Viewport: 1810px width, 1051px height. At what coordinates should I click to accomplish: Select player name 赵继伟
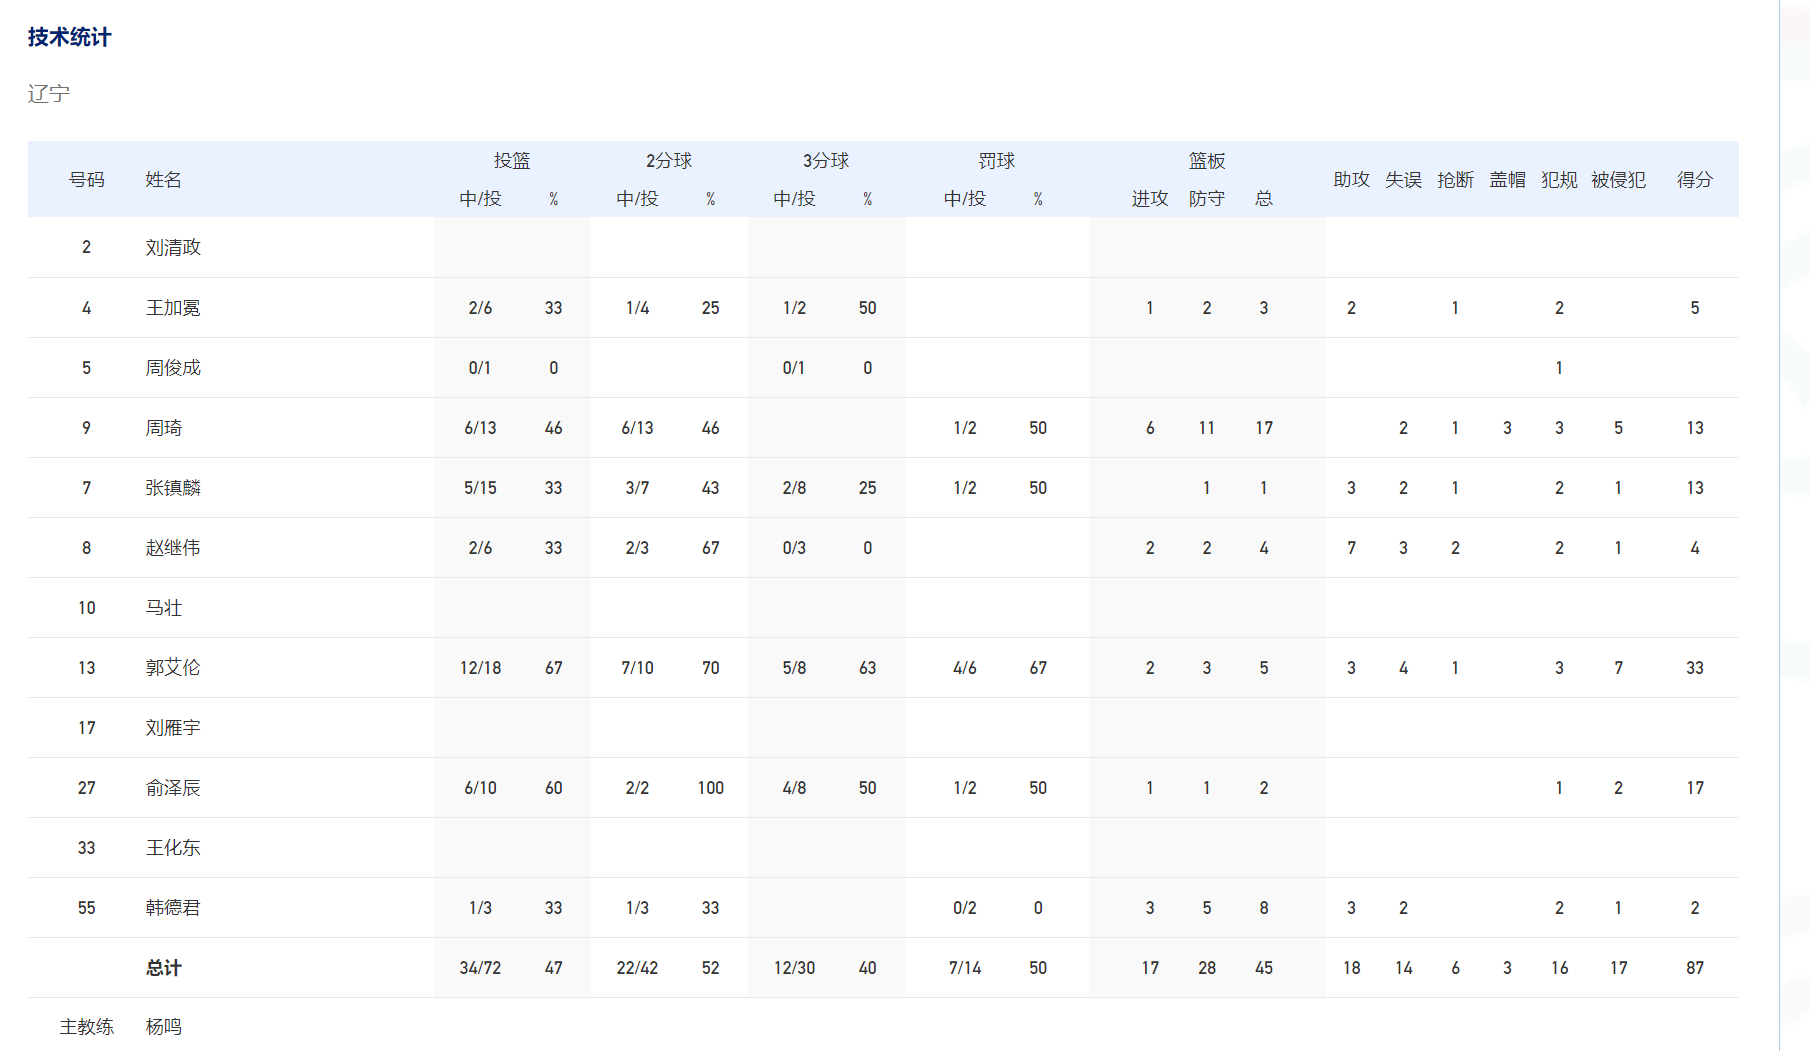tap(173, 548)
